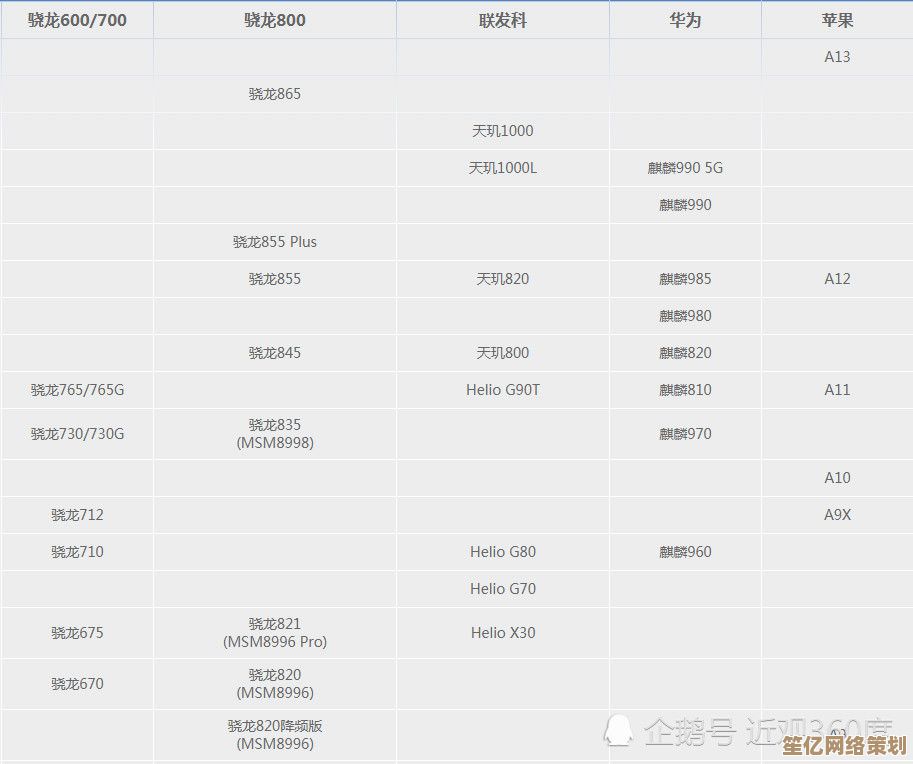Click the 骁龙675 cell
Viewport: 913px width, 764px height.
(77, 633)
